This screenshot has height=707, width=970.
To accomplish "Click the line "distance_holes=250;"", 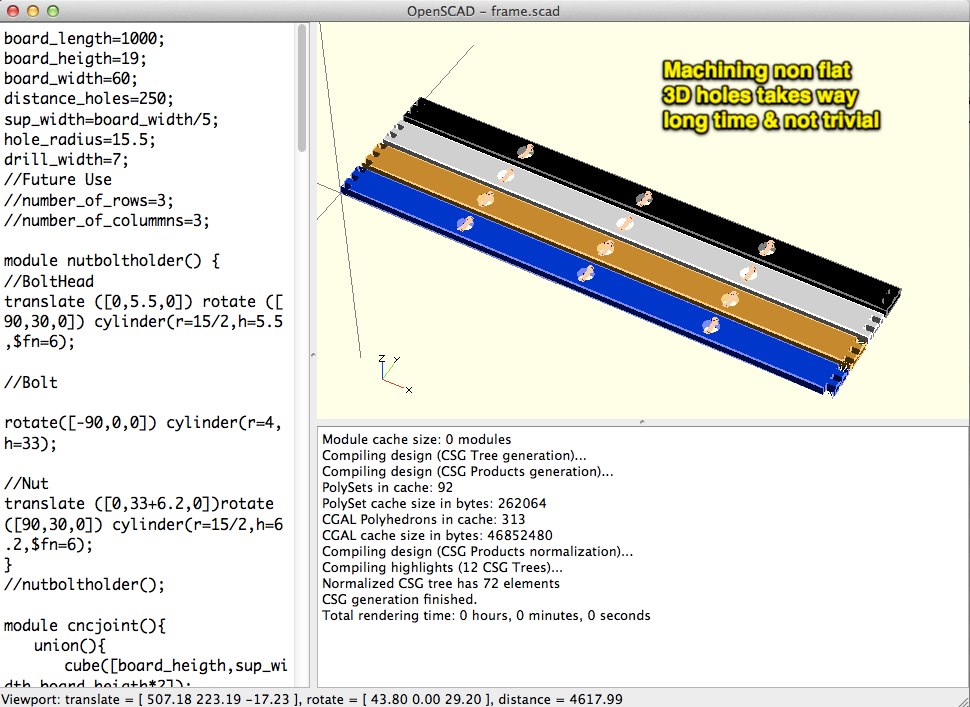I will (x=88, y=99).
